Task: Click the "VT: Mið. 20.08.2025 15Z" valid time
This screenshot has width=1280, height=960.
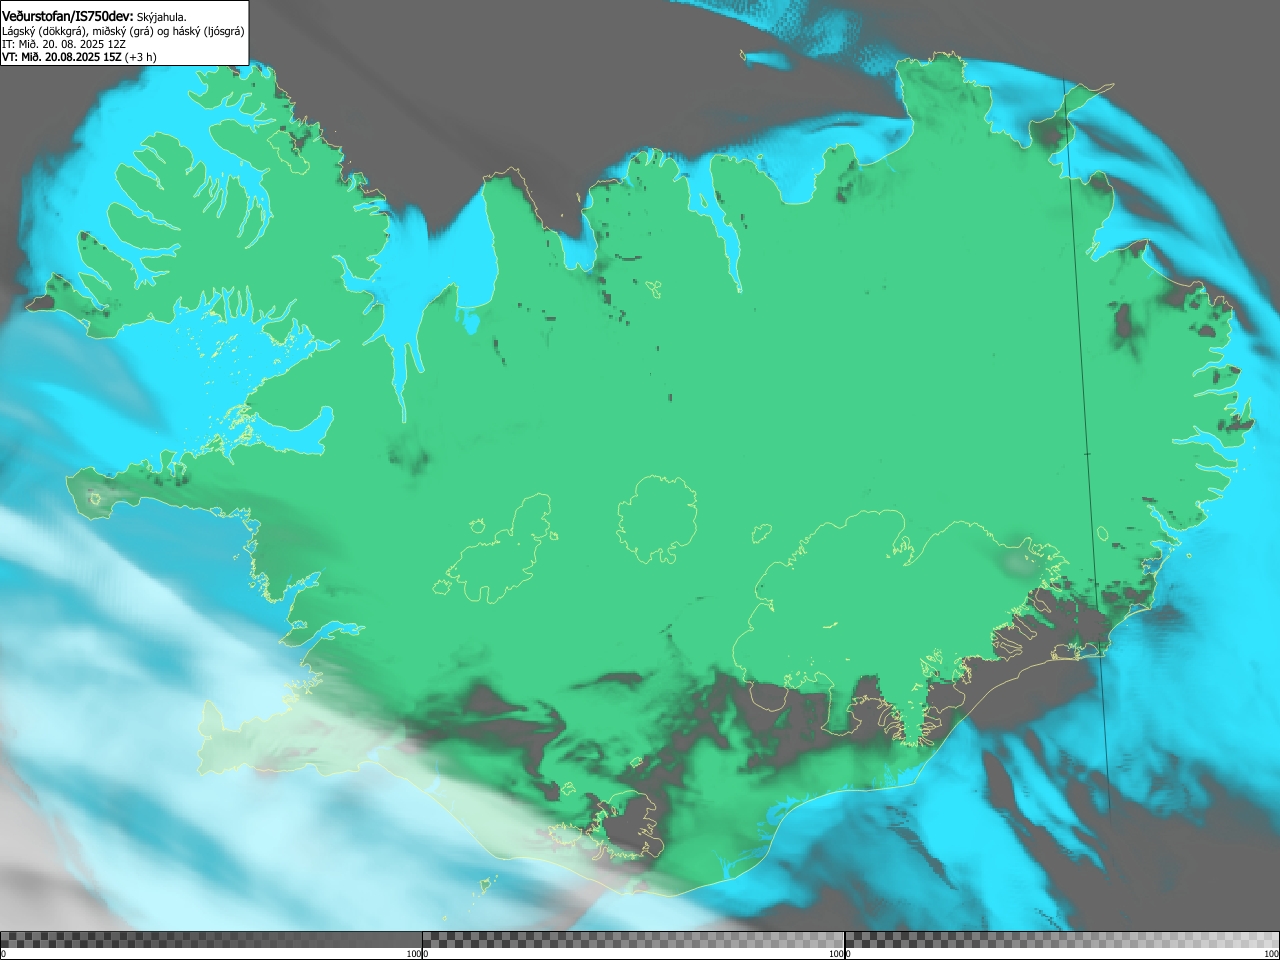Action: click(62, 57)
